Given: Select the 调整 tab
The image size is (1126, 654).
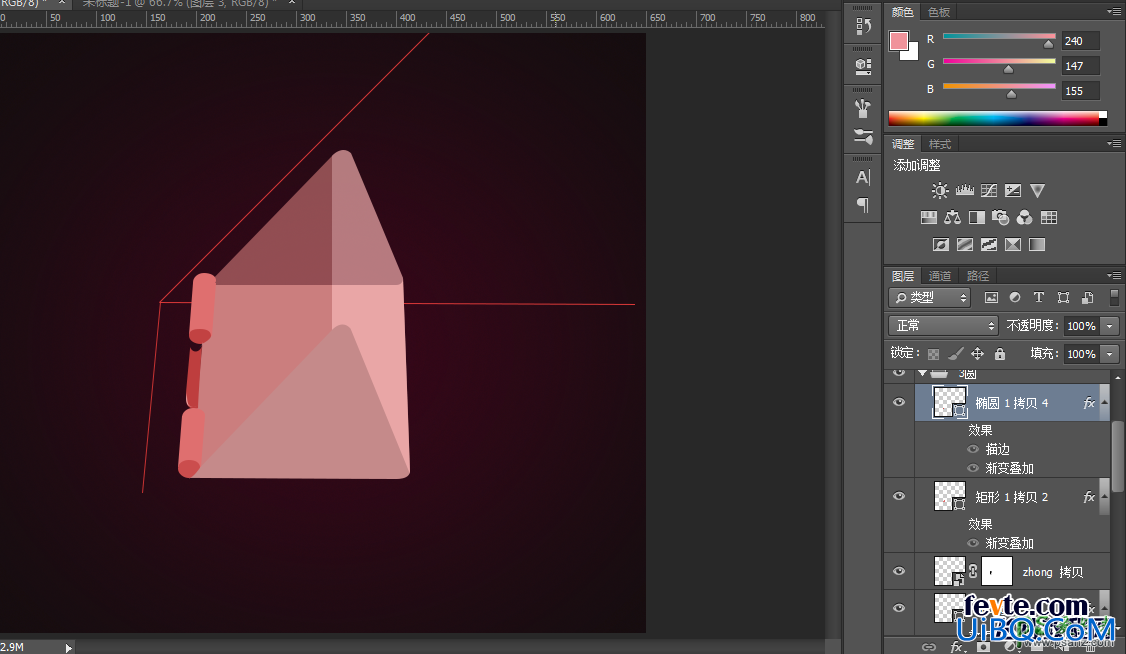Looking at the screenshot, I should click(x=903, y=144).
